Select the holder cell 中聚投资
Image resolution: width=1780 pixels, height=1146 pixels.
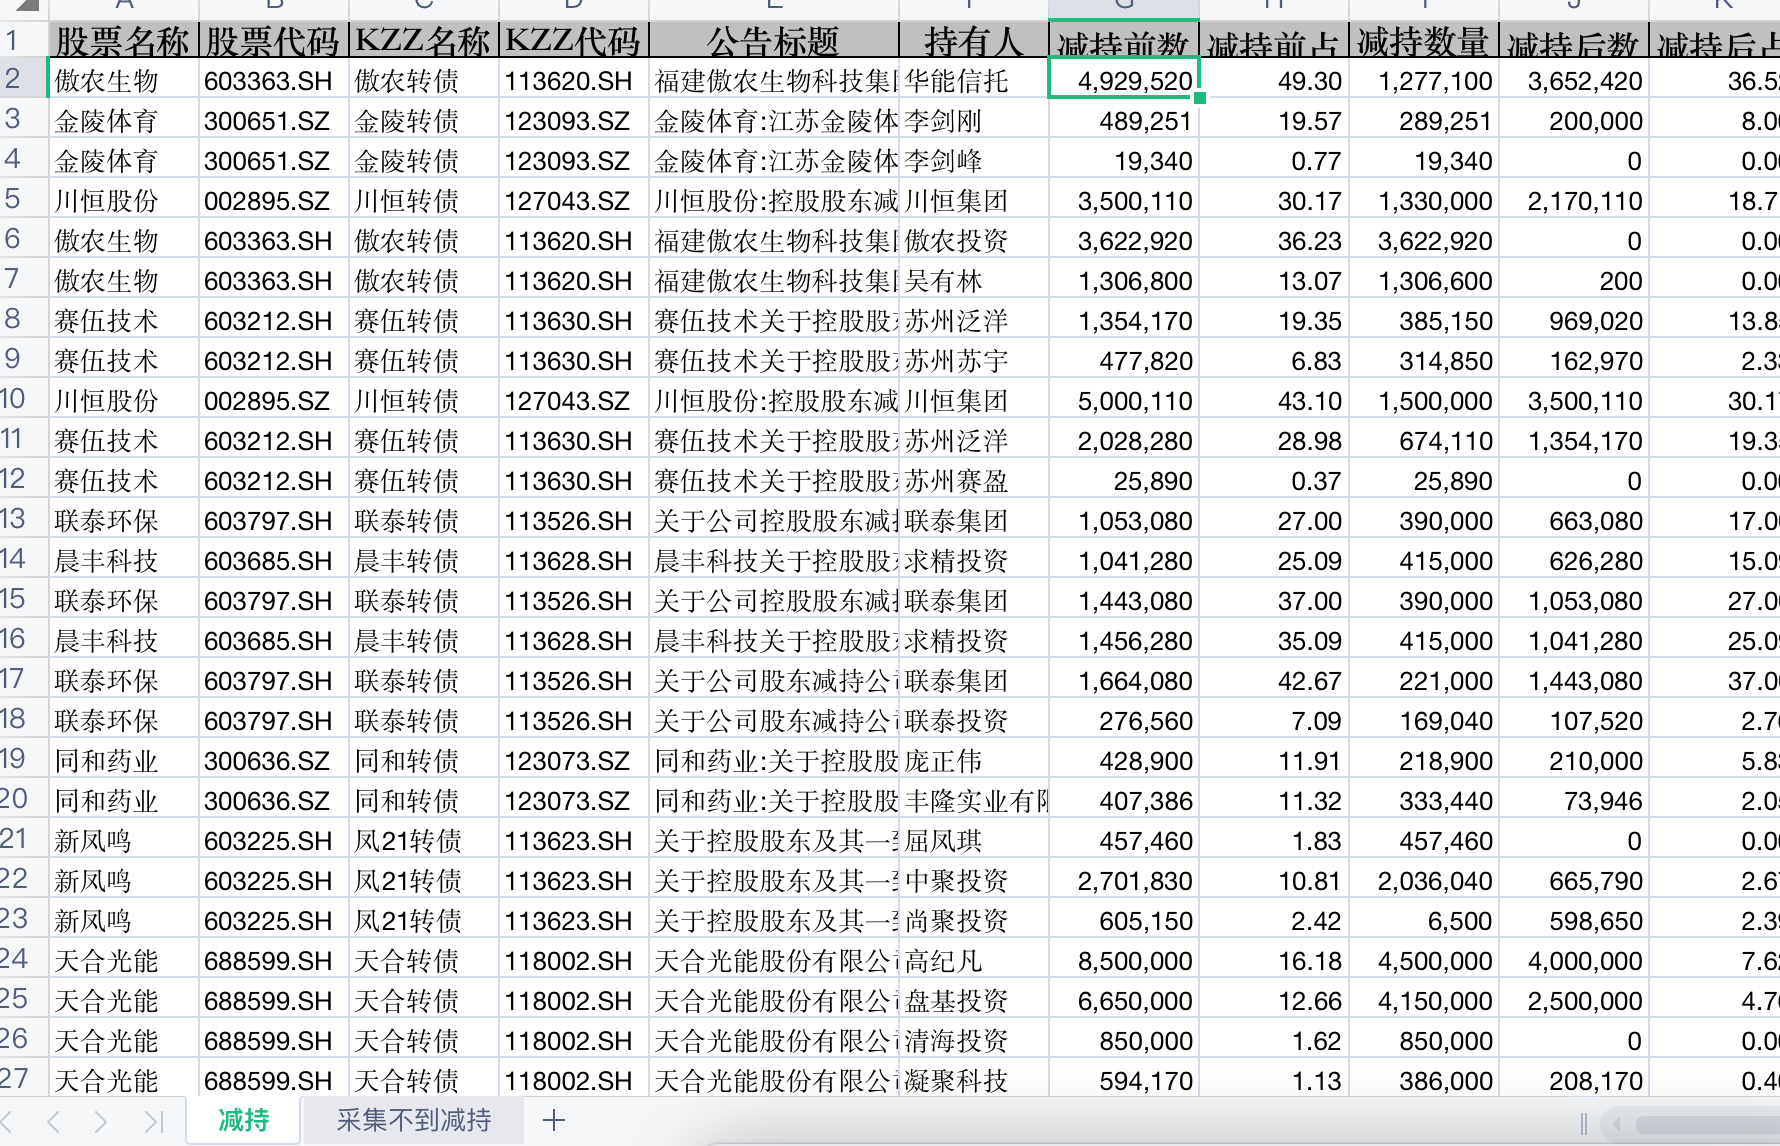973,880
